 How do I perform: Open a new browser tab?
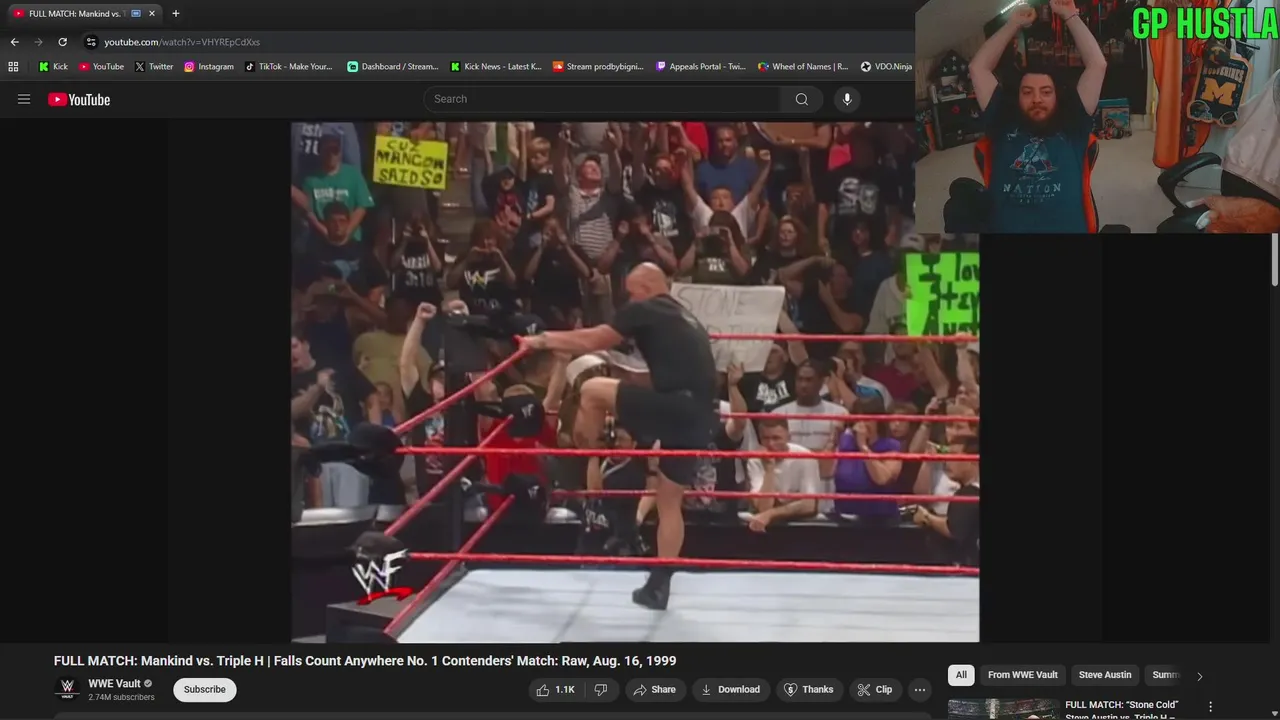coord(176,14)
